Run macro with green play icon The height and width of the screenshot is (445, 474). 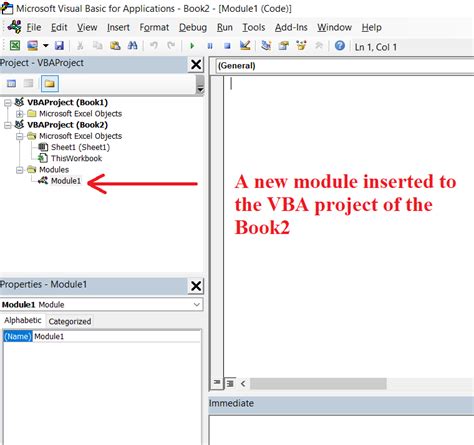pyautogui.click(x=192, y=46)
